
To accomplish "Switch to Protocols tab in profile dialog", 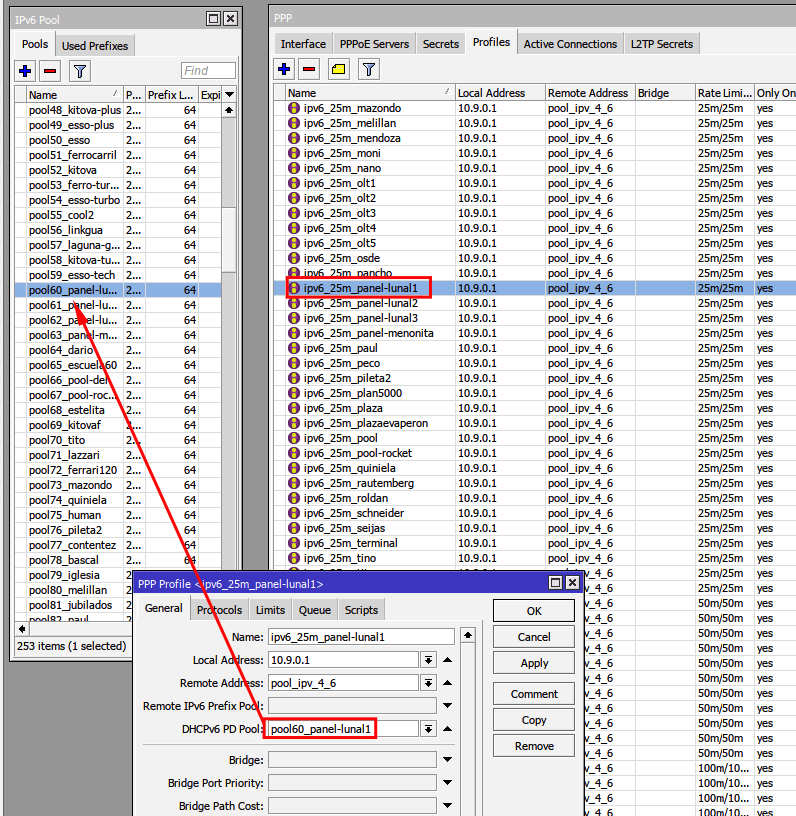I will (219, 610).
